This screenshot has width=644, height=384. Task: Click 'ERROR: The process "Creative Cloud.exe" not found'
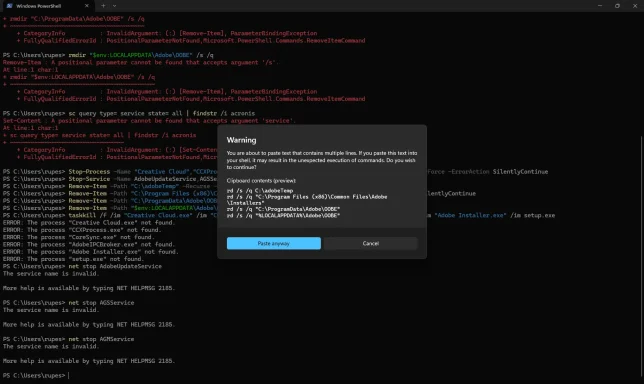(89, 223)
